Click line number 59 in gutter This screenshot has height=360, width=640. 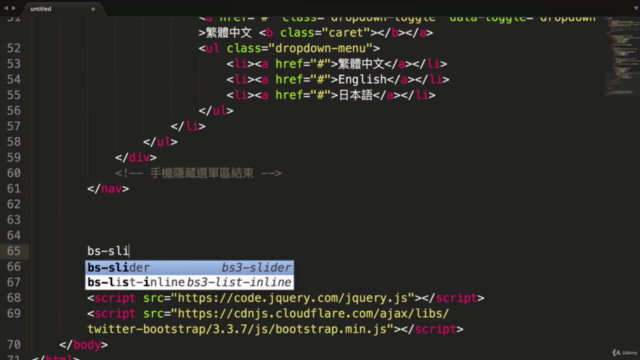(x=14, y=158)
